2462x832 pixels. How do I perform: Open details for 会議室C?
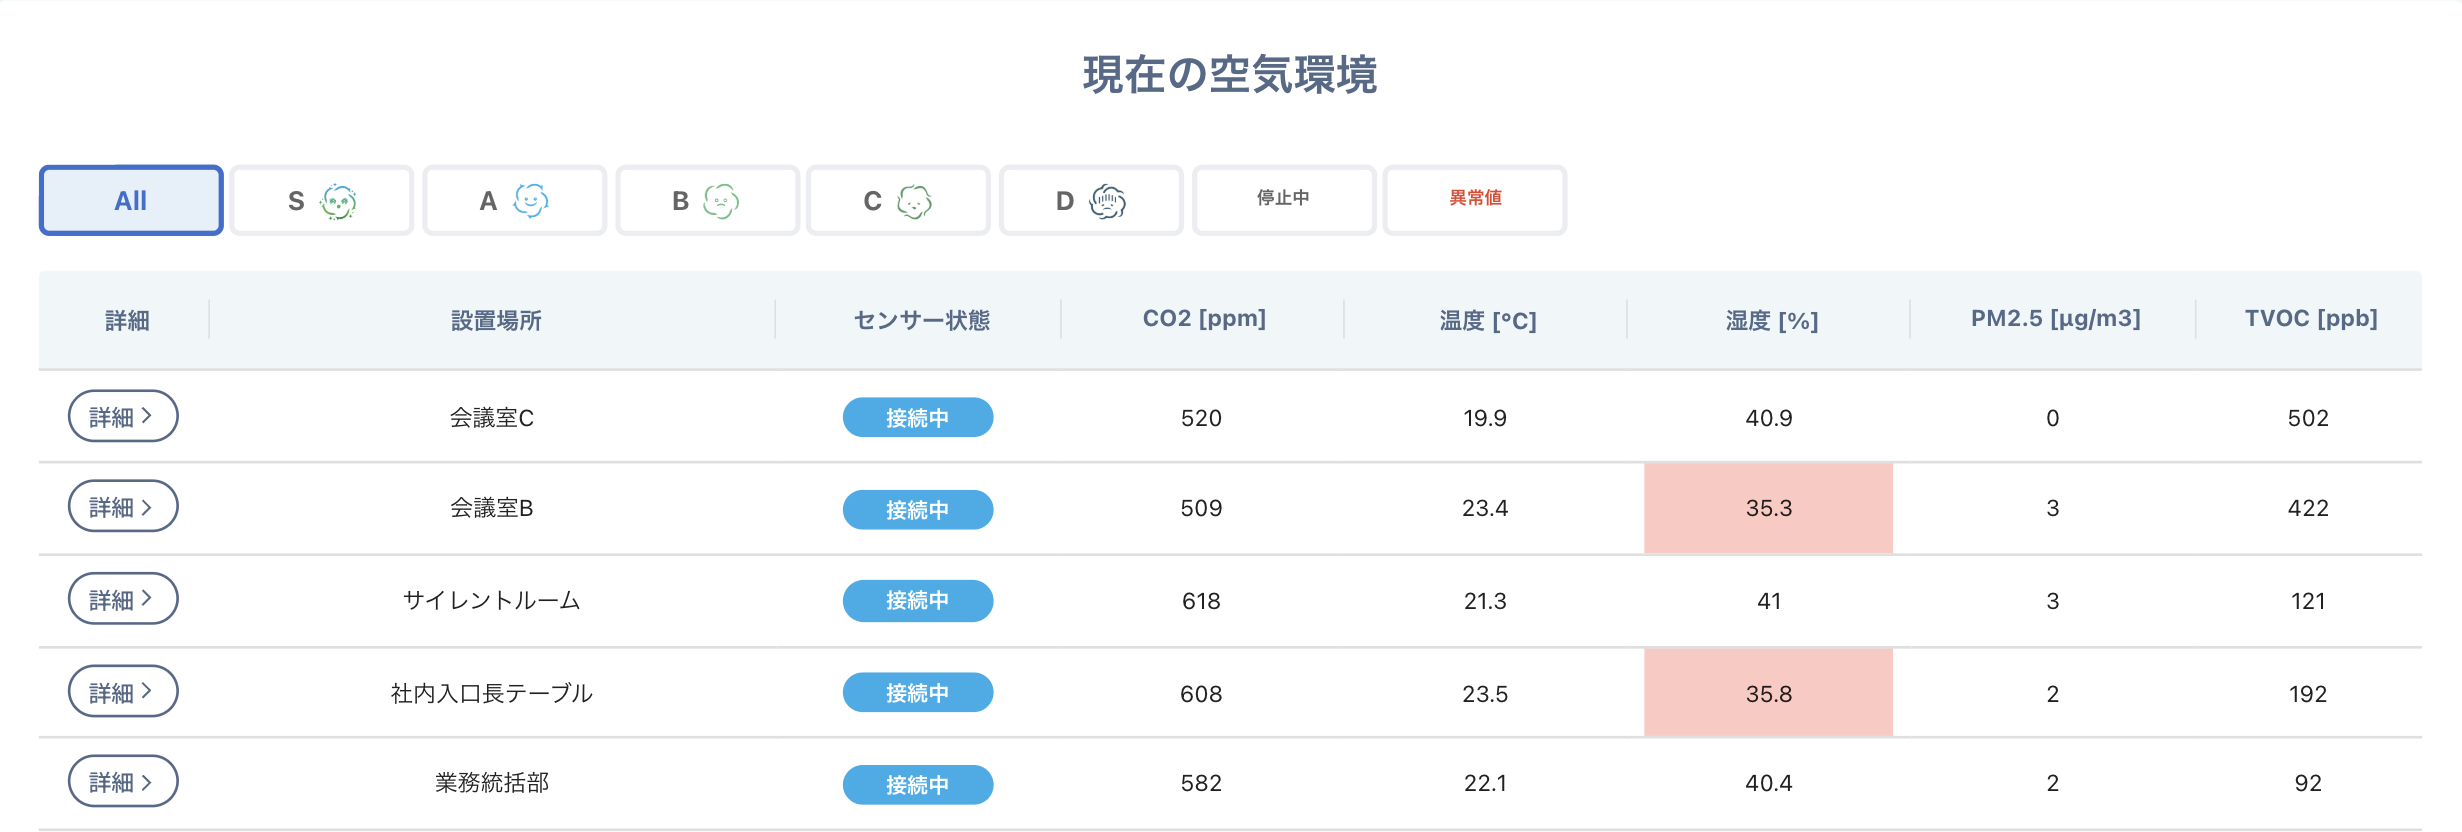(123, 416)
